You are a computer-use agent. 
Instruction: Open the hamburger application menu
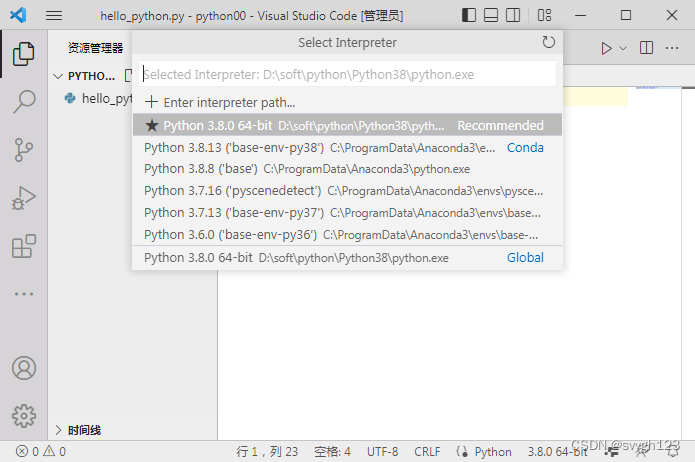coord(54,16)
